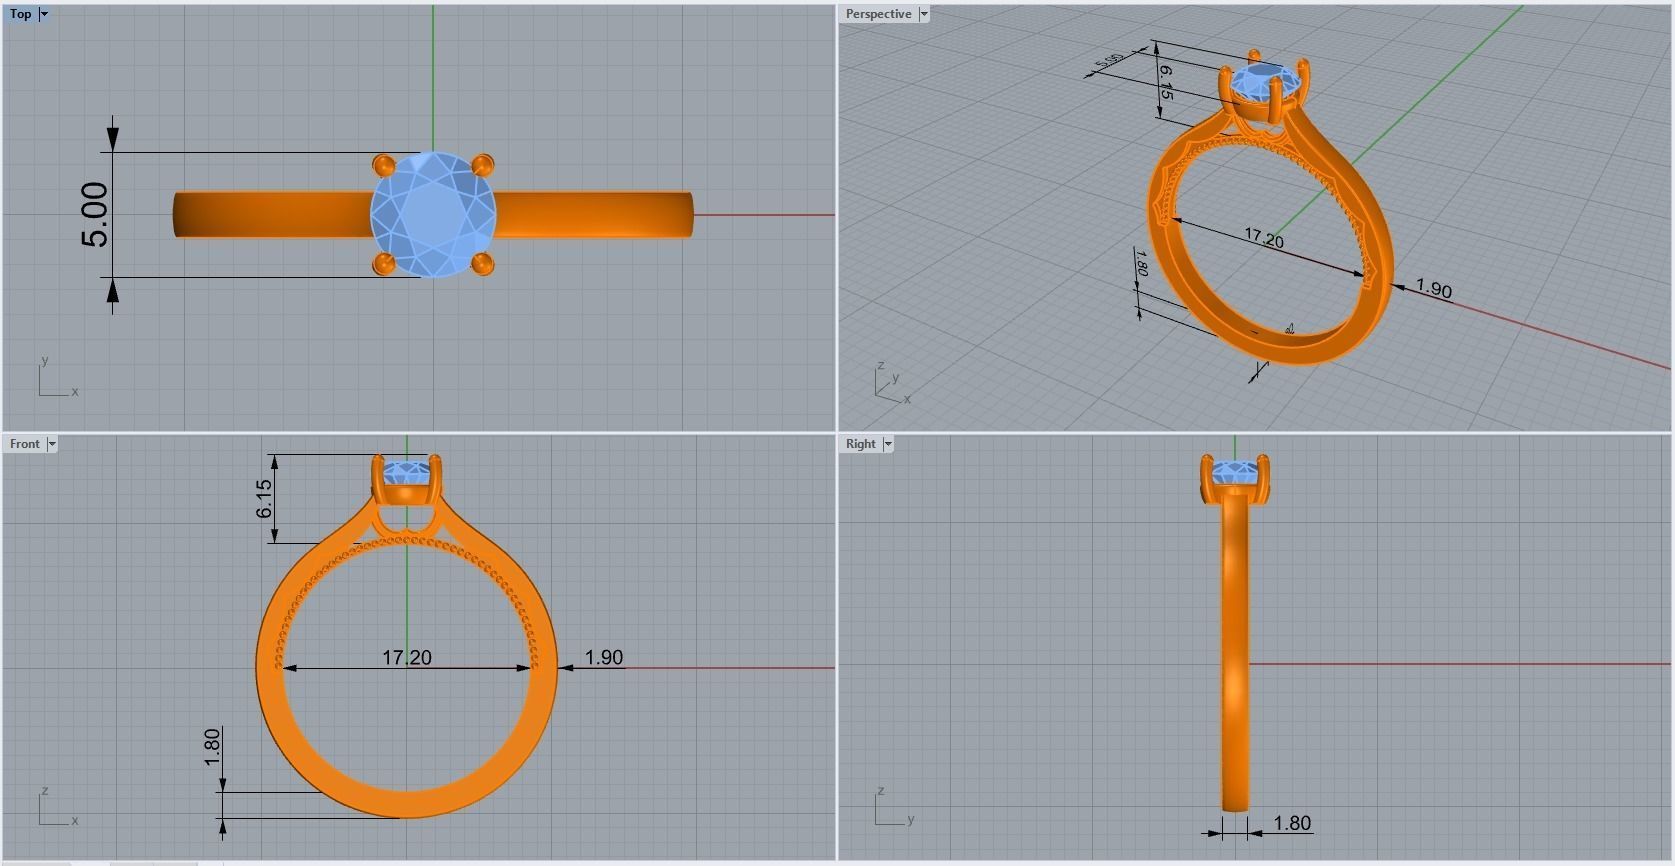Select the 6.15 dimension text in Front view
The image size is (1675, 866).
pyautogui.click(x=264, y=498)
